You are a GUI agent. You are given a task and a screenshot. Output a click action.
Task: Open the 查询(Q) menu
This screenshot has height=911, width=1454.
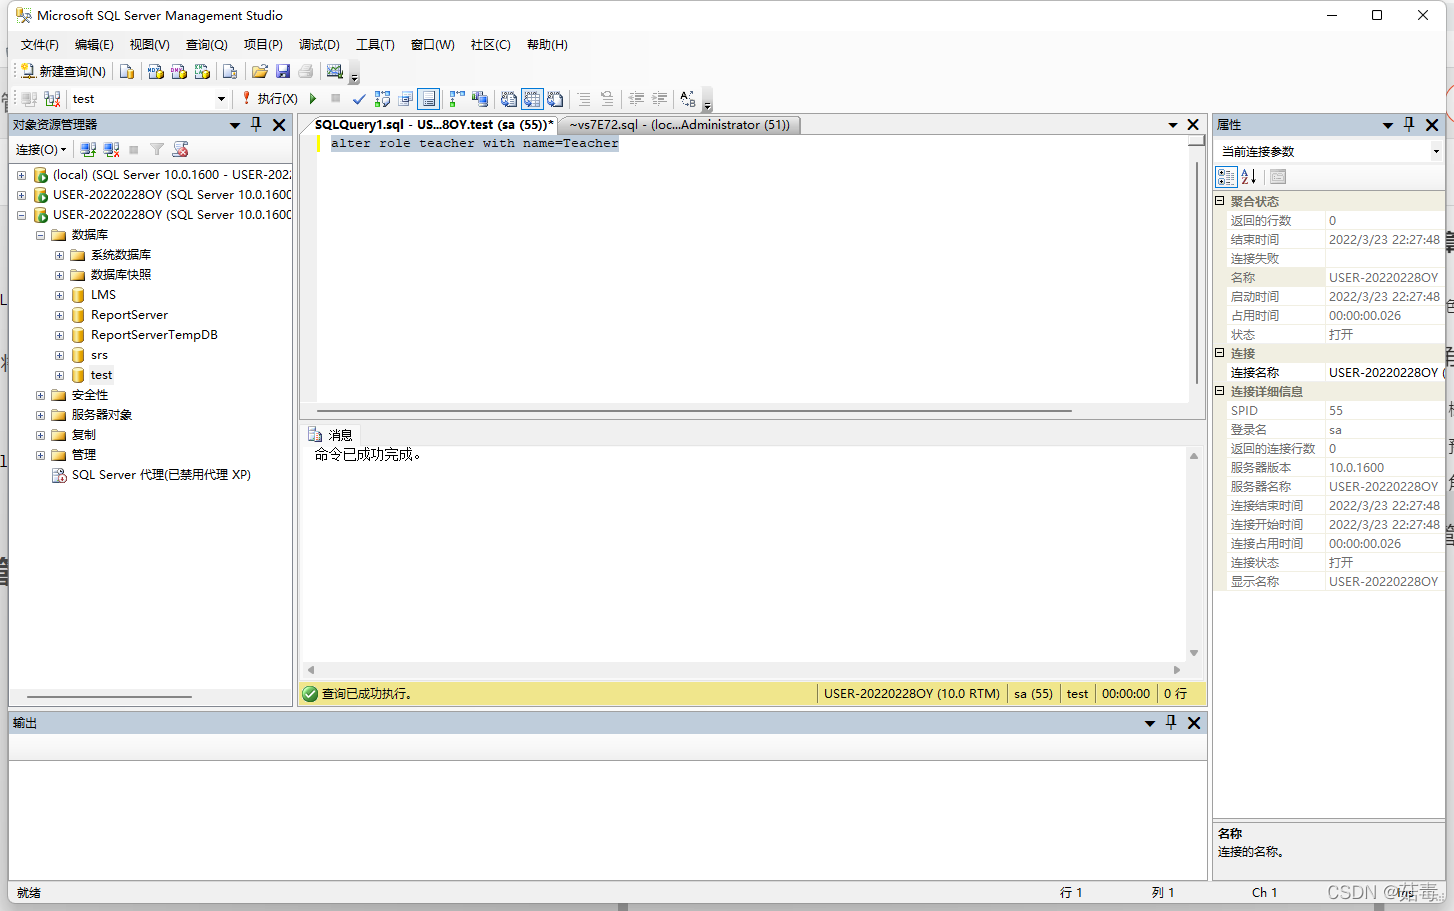coord(207,45)
